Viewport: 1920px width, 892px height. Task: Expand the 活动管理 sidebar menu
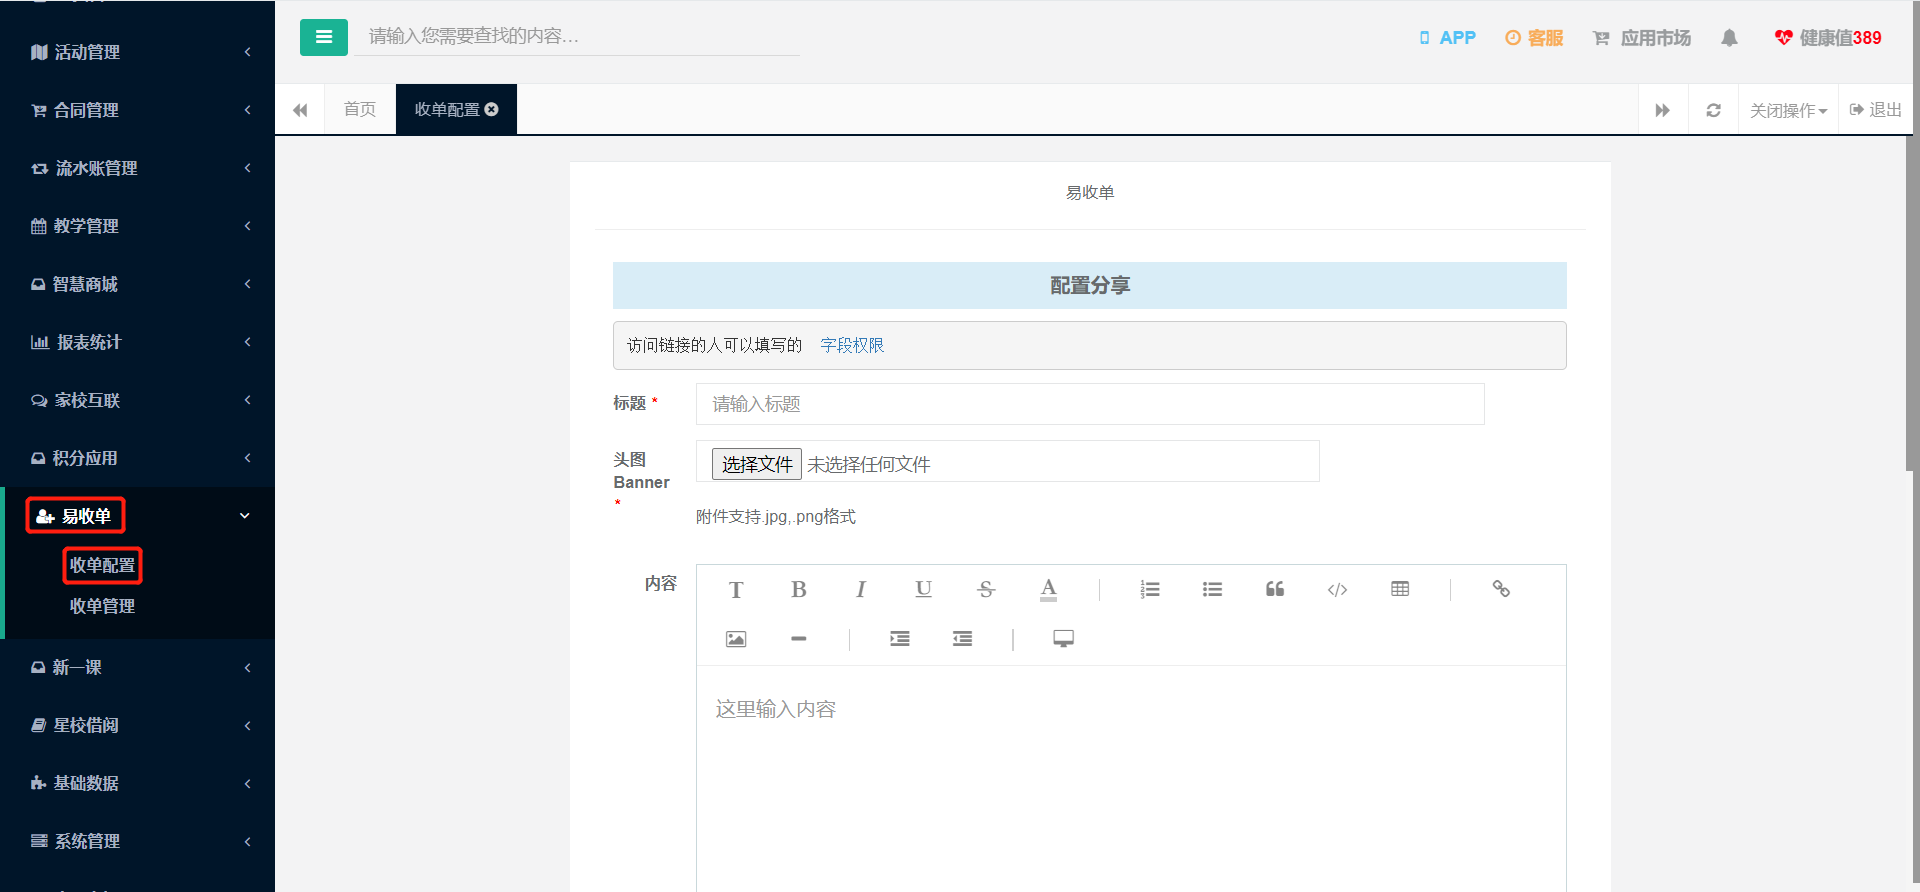pyautogui.click(x=138, y=52)
